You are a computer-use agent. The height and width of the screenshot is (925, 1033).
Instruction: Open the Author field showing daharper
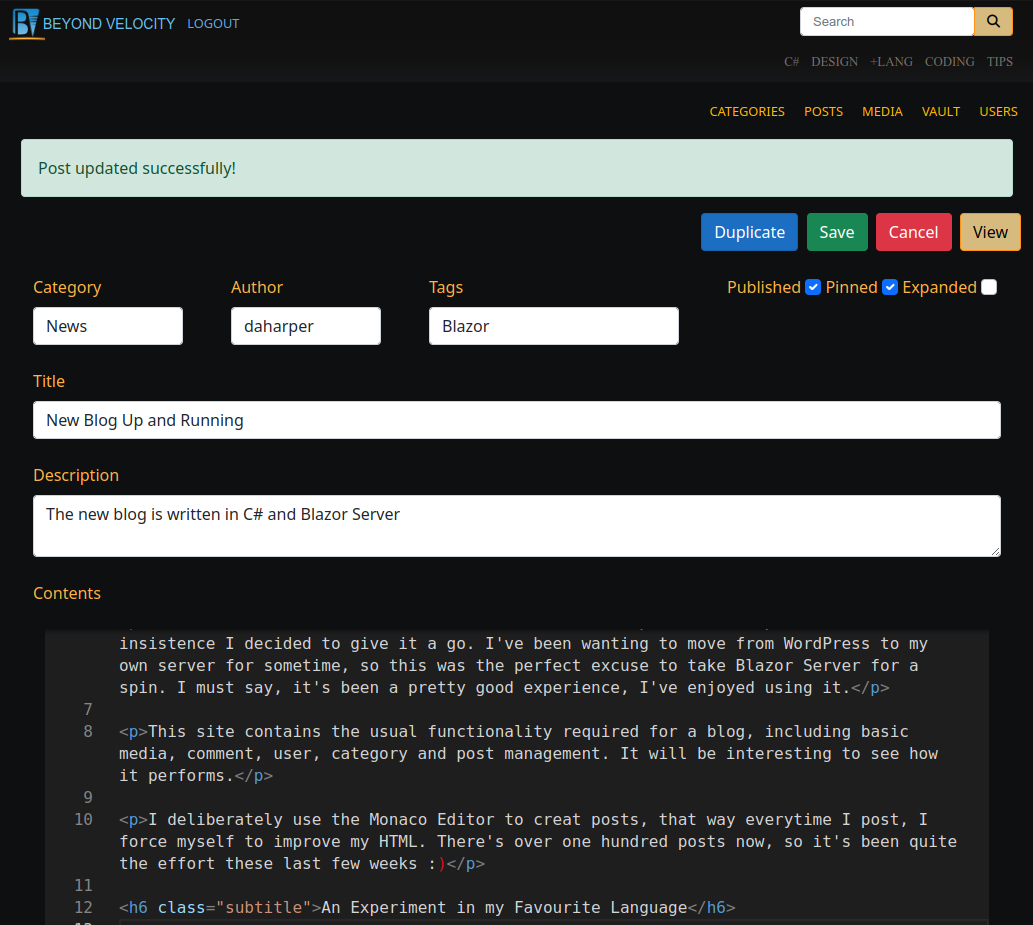306,326
